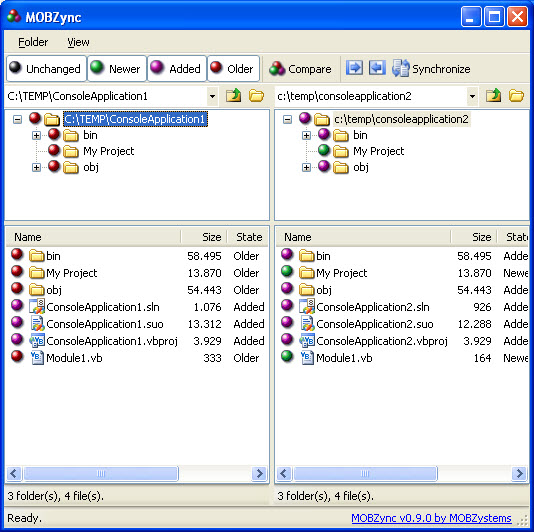The width and height of the screenshot is (534, 532).
Task: Browse for folder in right pane
Action: (516, 96)
